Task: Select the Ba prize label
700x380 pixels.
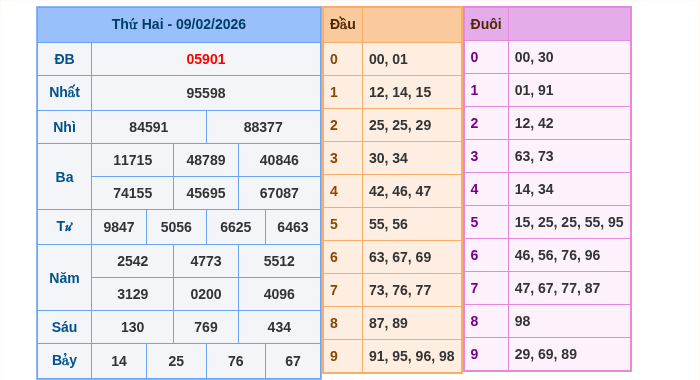Action: [64, 177]
